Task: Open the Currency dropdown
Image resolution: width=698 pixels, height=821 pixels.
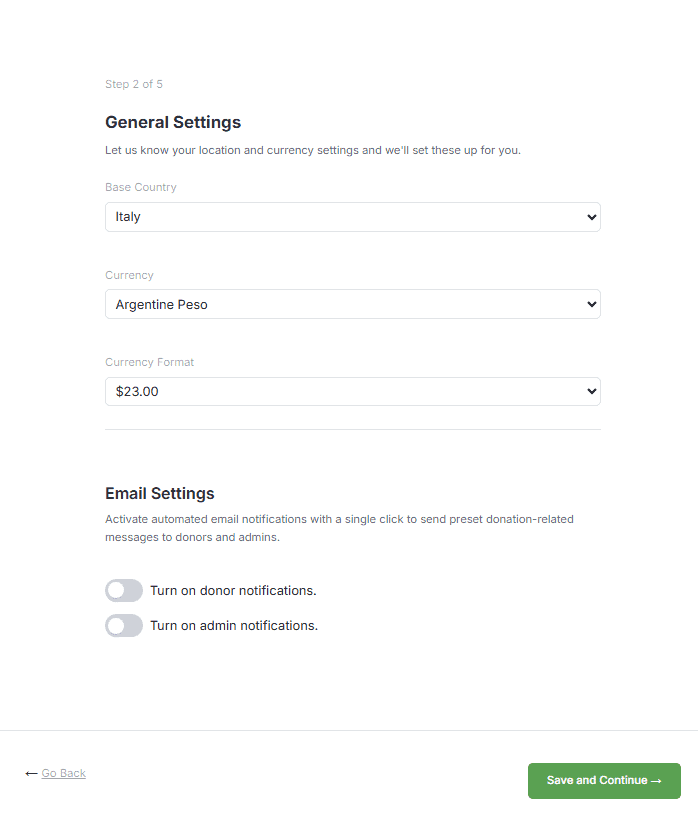Action: [x=352, y=304]
